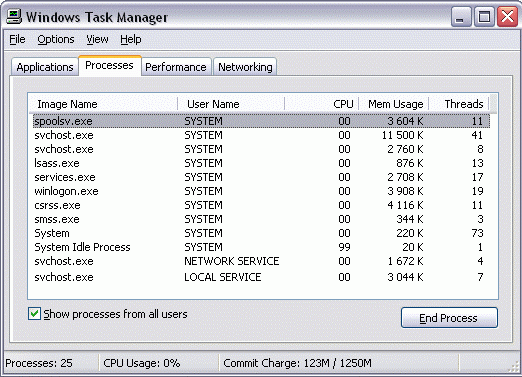This screenshot has height=377, width=522.
Task: Select svchost.exe using 11 500 K memory
Action: [261, 135]
